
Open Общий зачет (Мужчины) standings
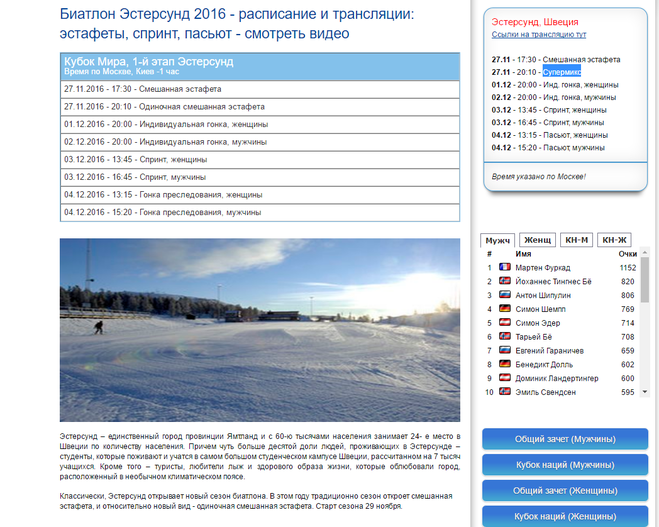coord(564,439)
